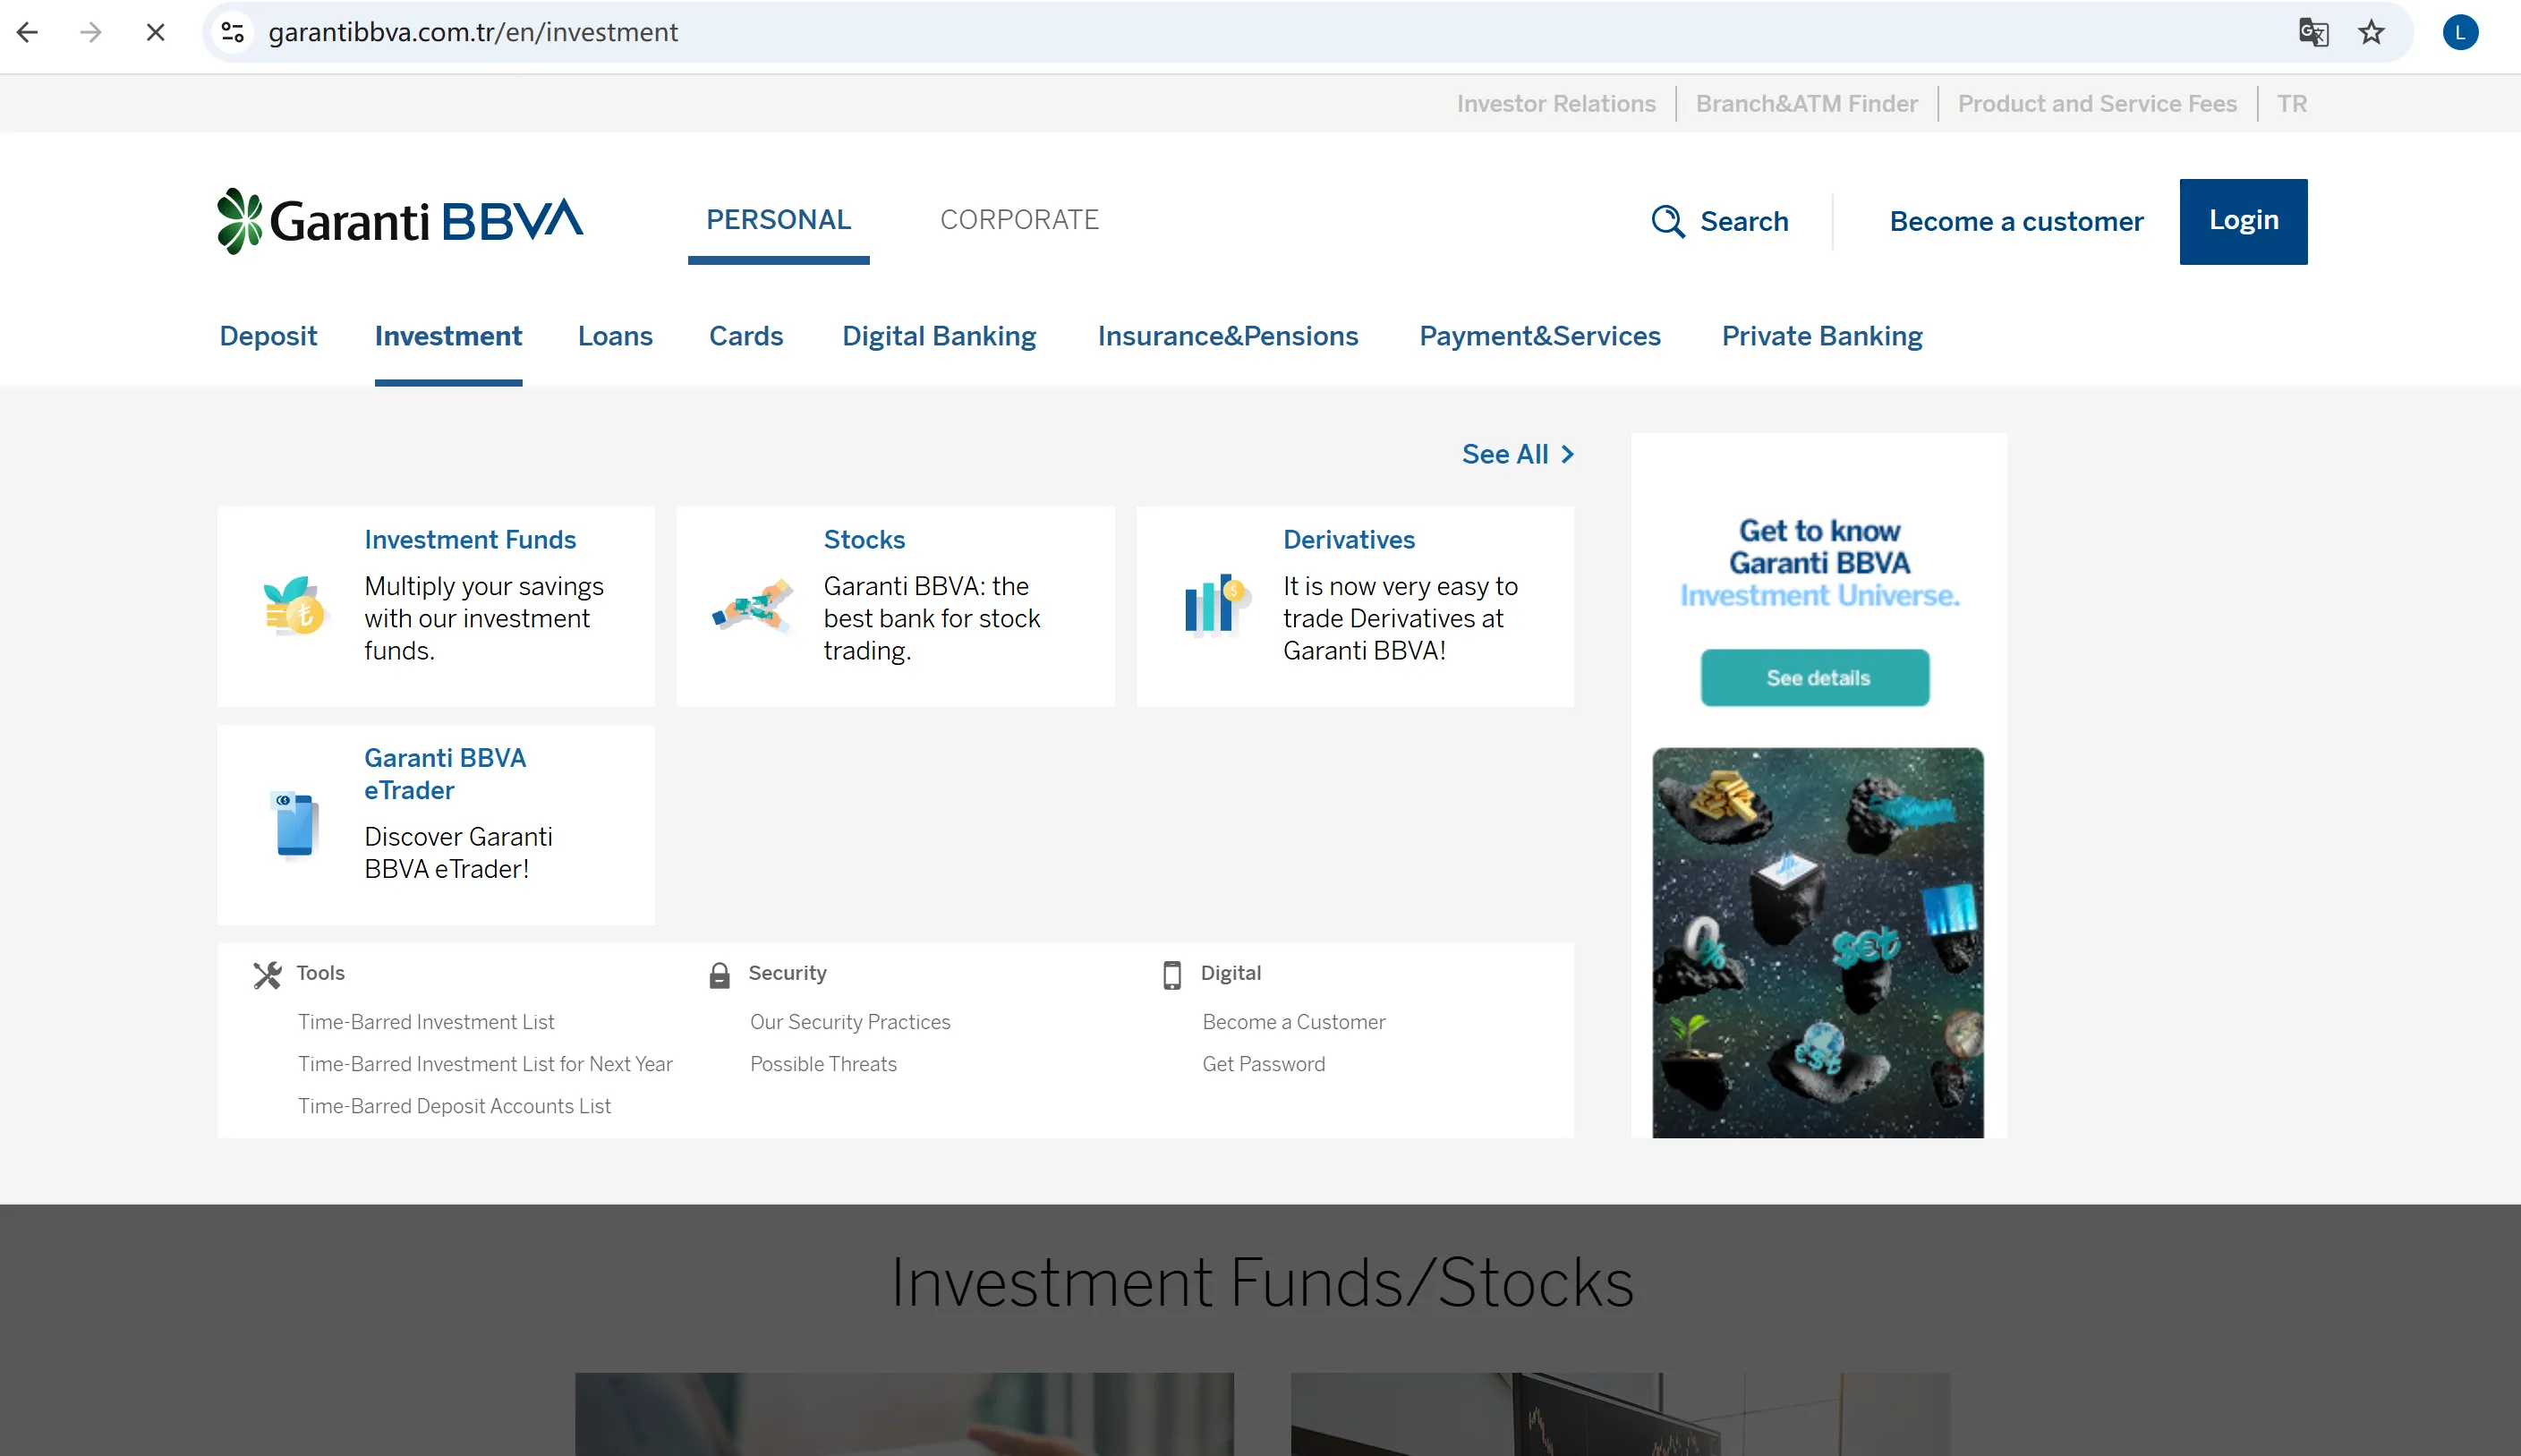Click the Search text label
Image resolution: width=2521 pixels, height=1456 pixels.
click(1744, 221)
